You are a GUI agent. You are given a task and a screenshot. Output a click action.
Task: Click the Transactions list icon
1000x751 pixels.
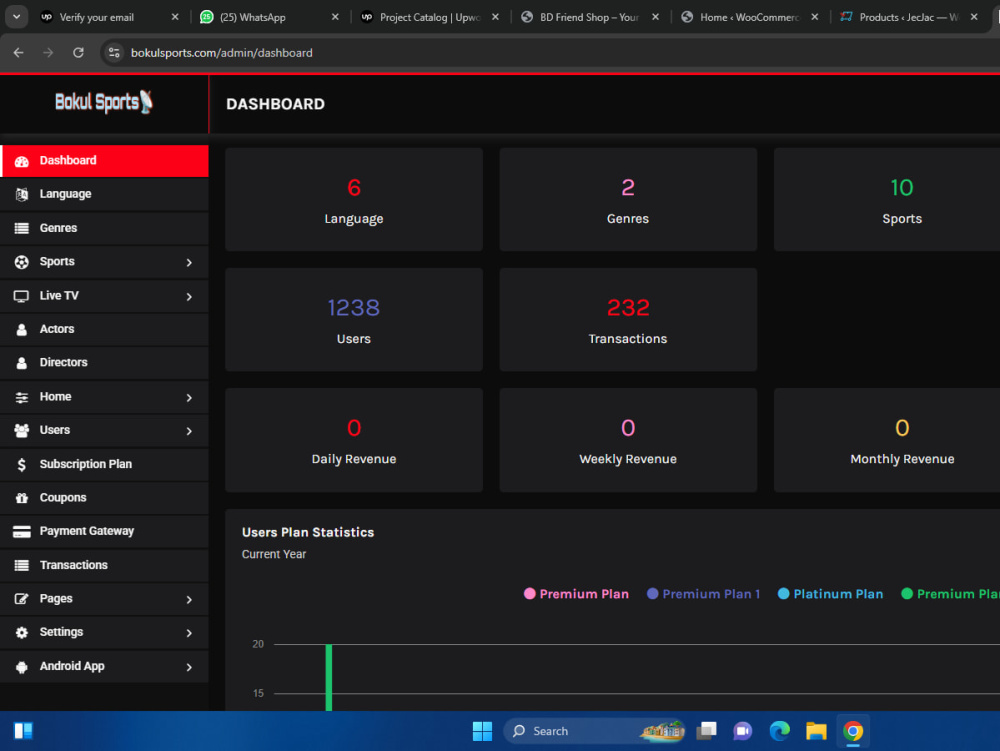22,565
